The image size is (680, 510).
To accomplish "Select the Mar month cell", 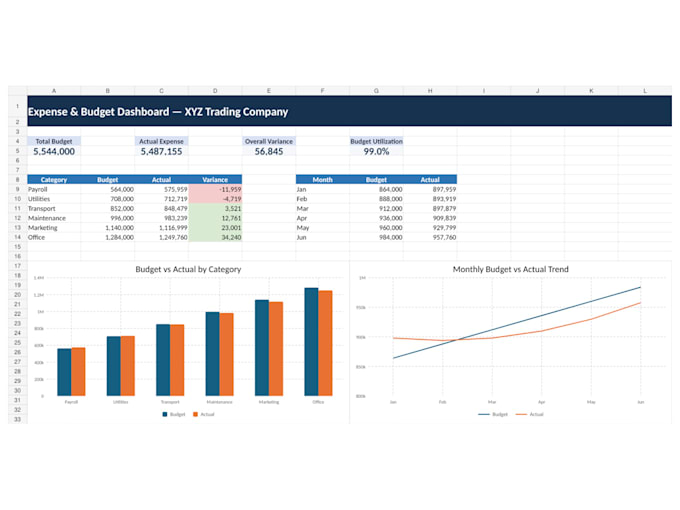I will [323, 209].
